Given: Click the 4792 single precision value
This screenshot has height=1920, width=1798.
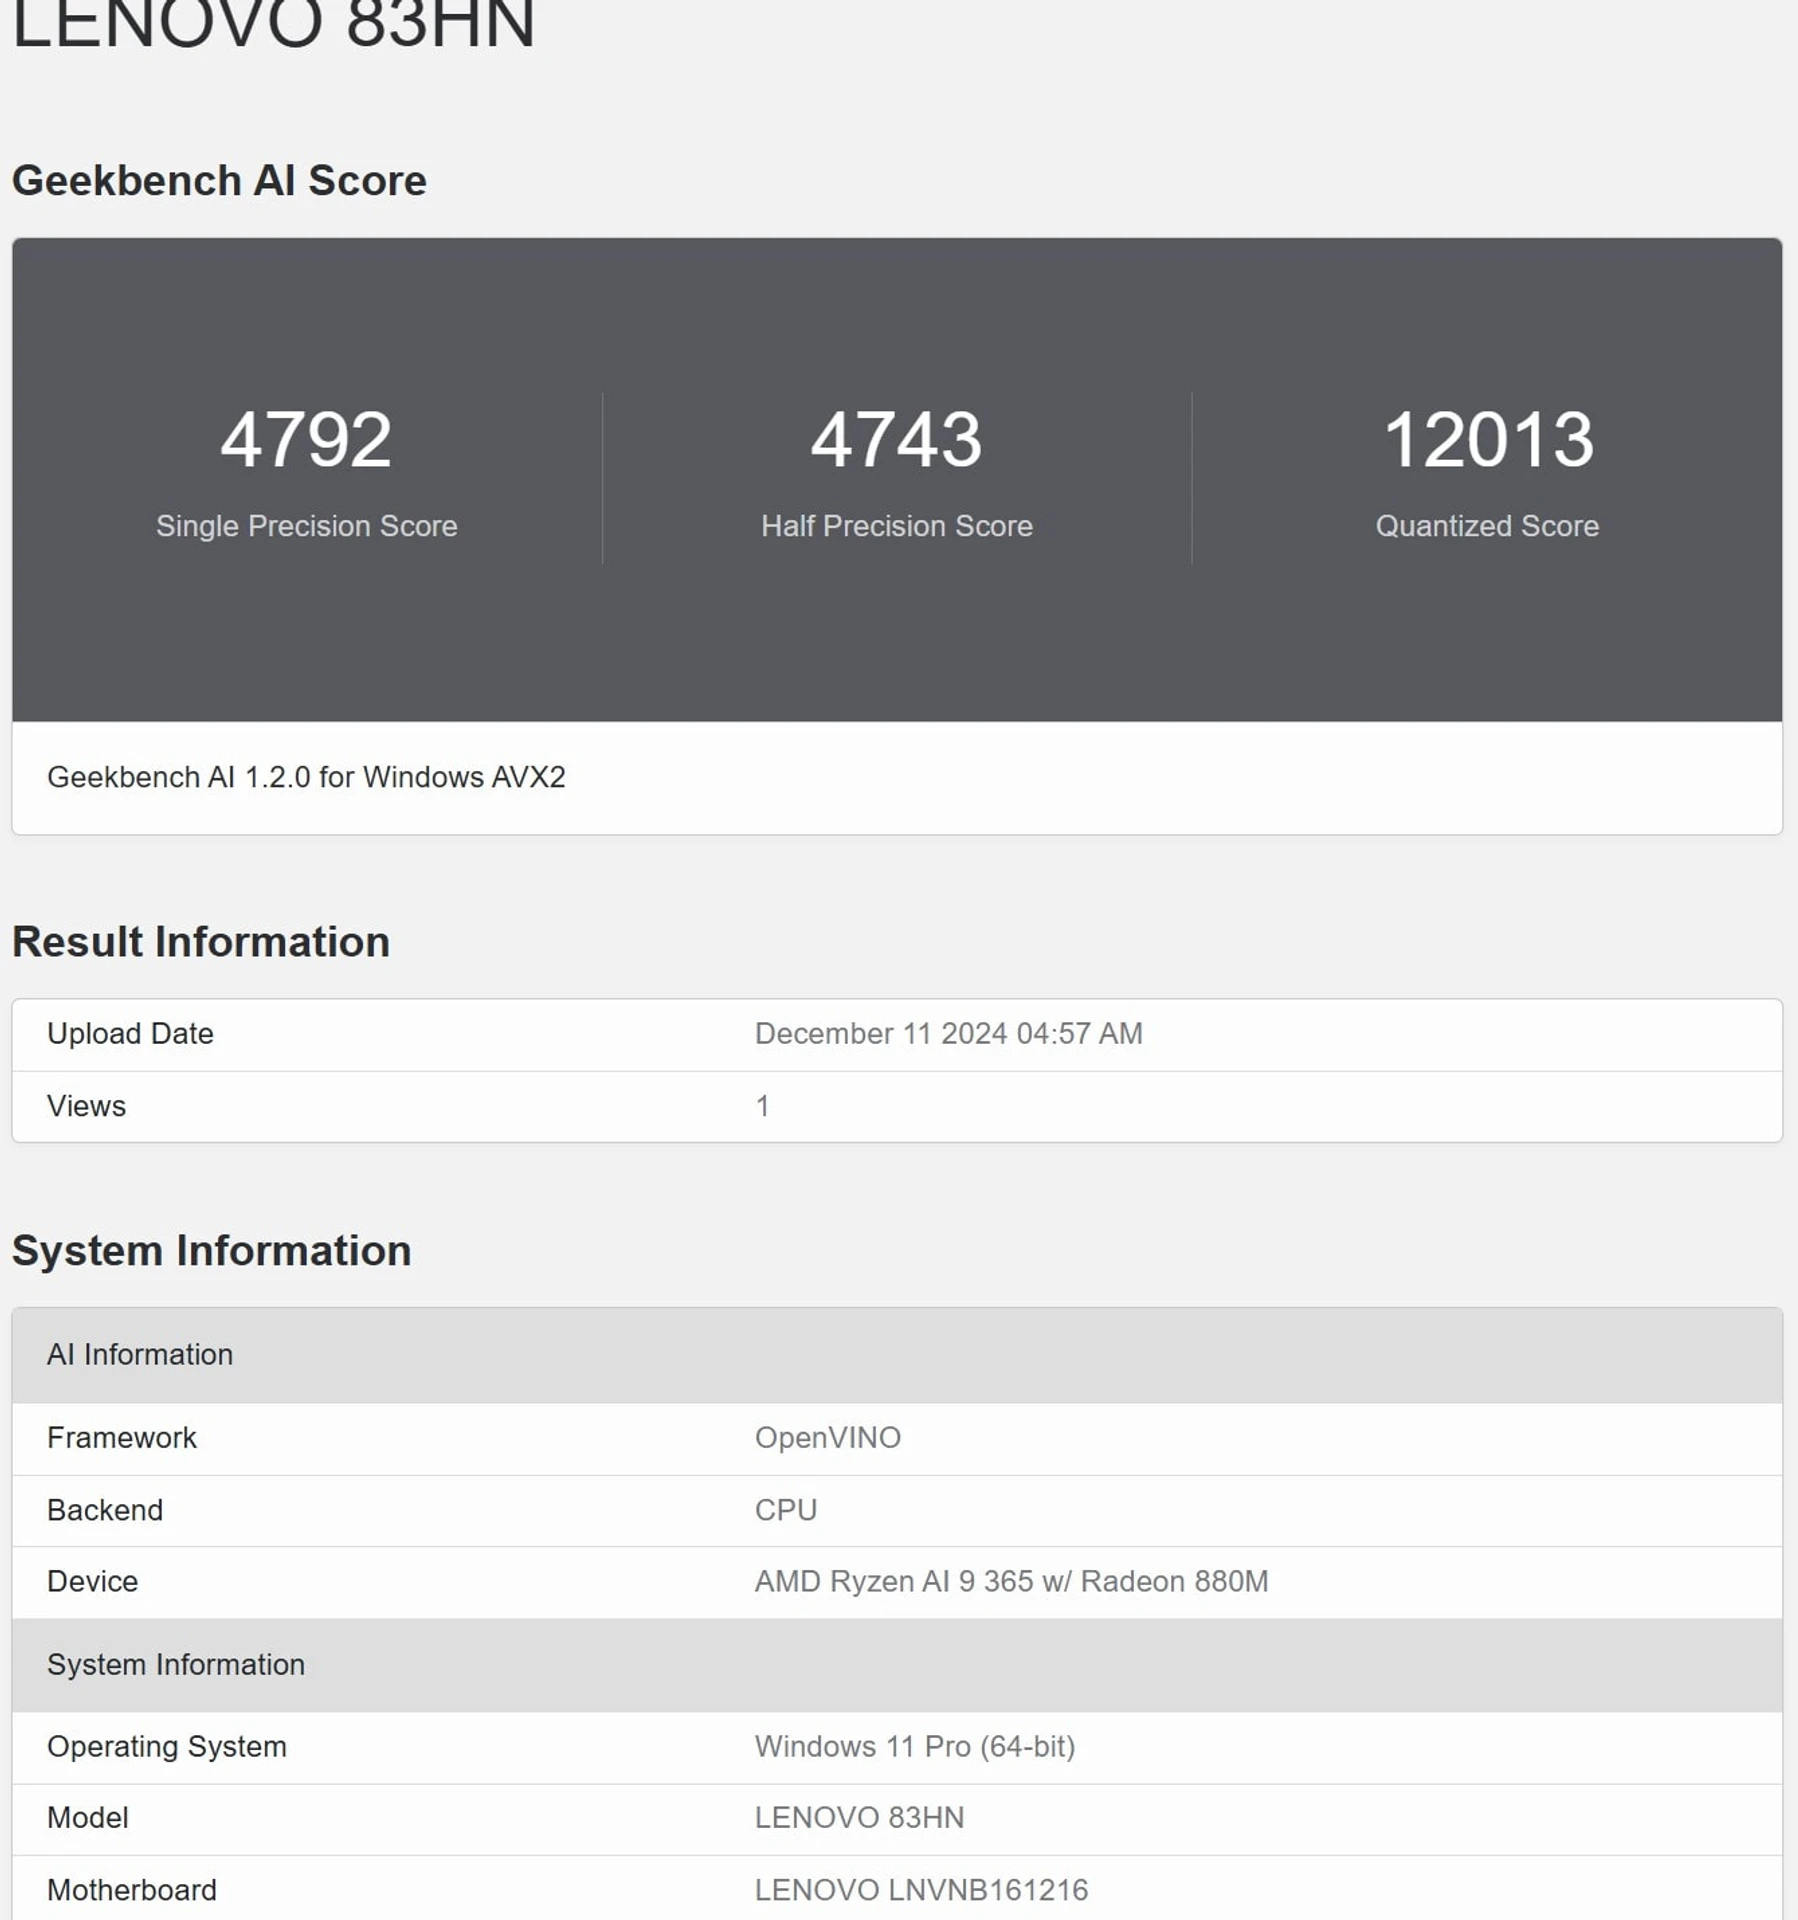Looking at the screenshot, I should (306, 439).
